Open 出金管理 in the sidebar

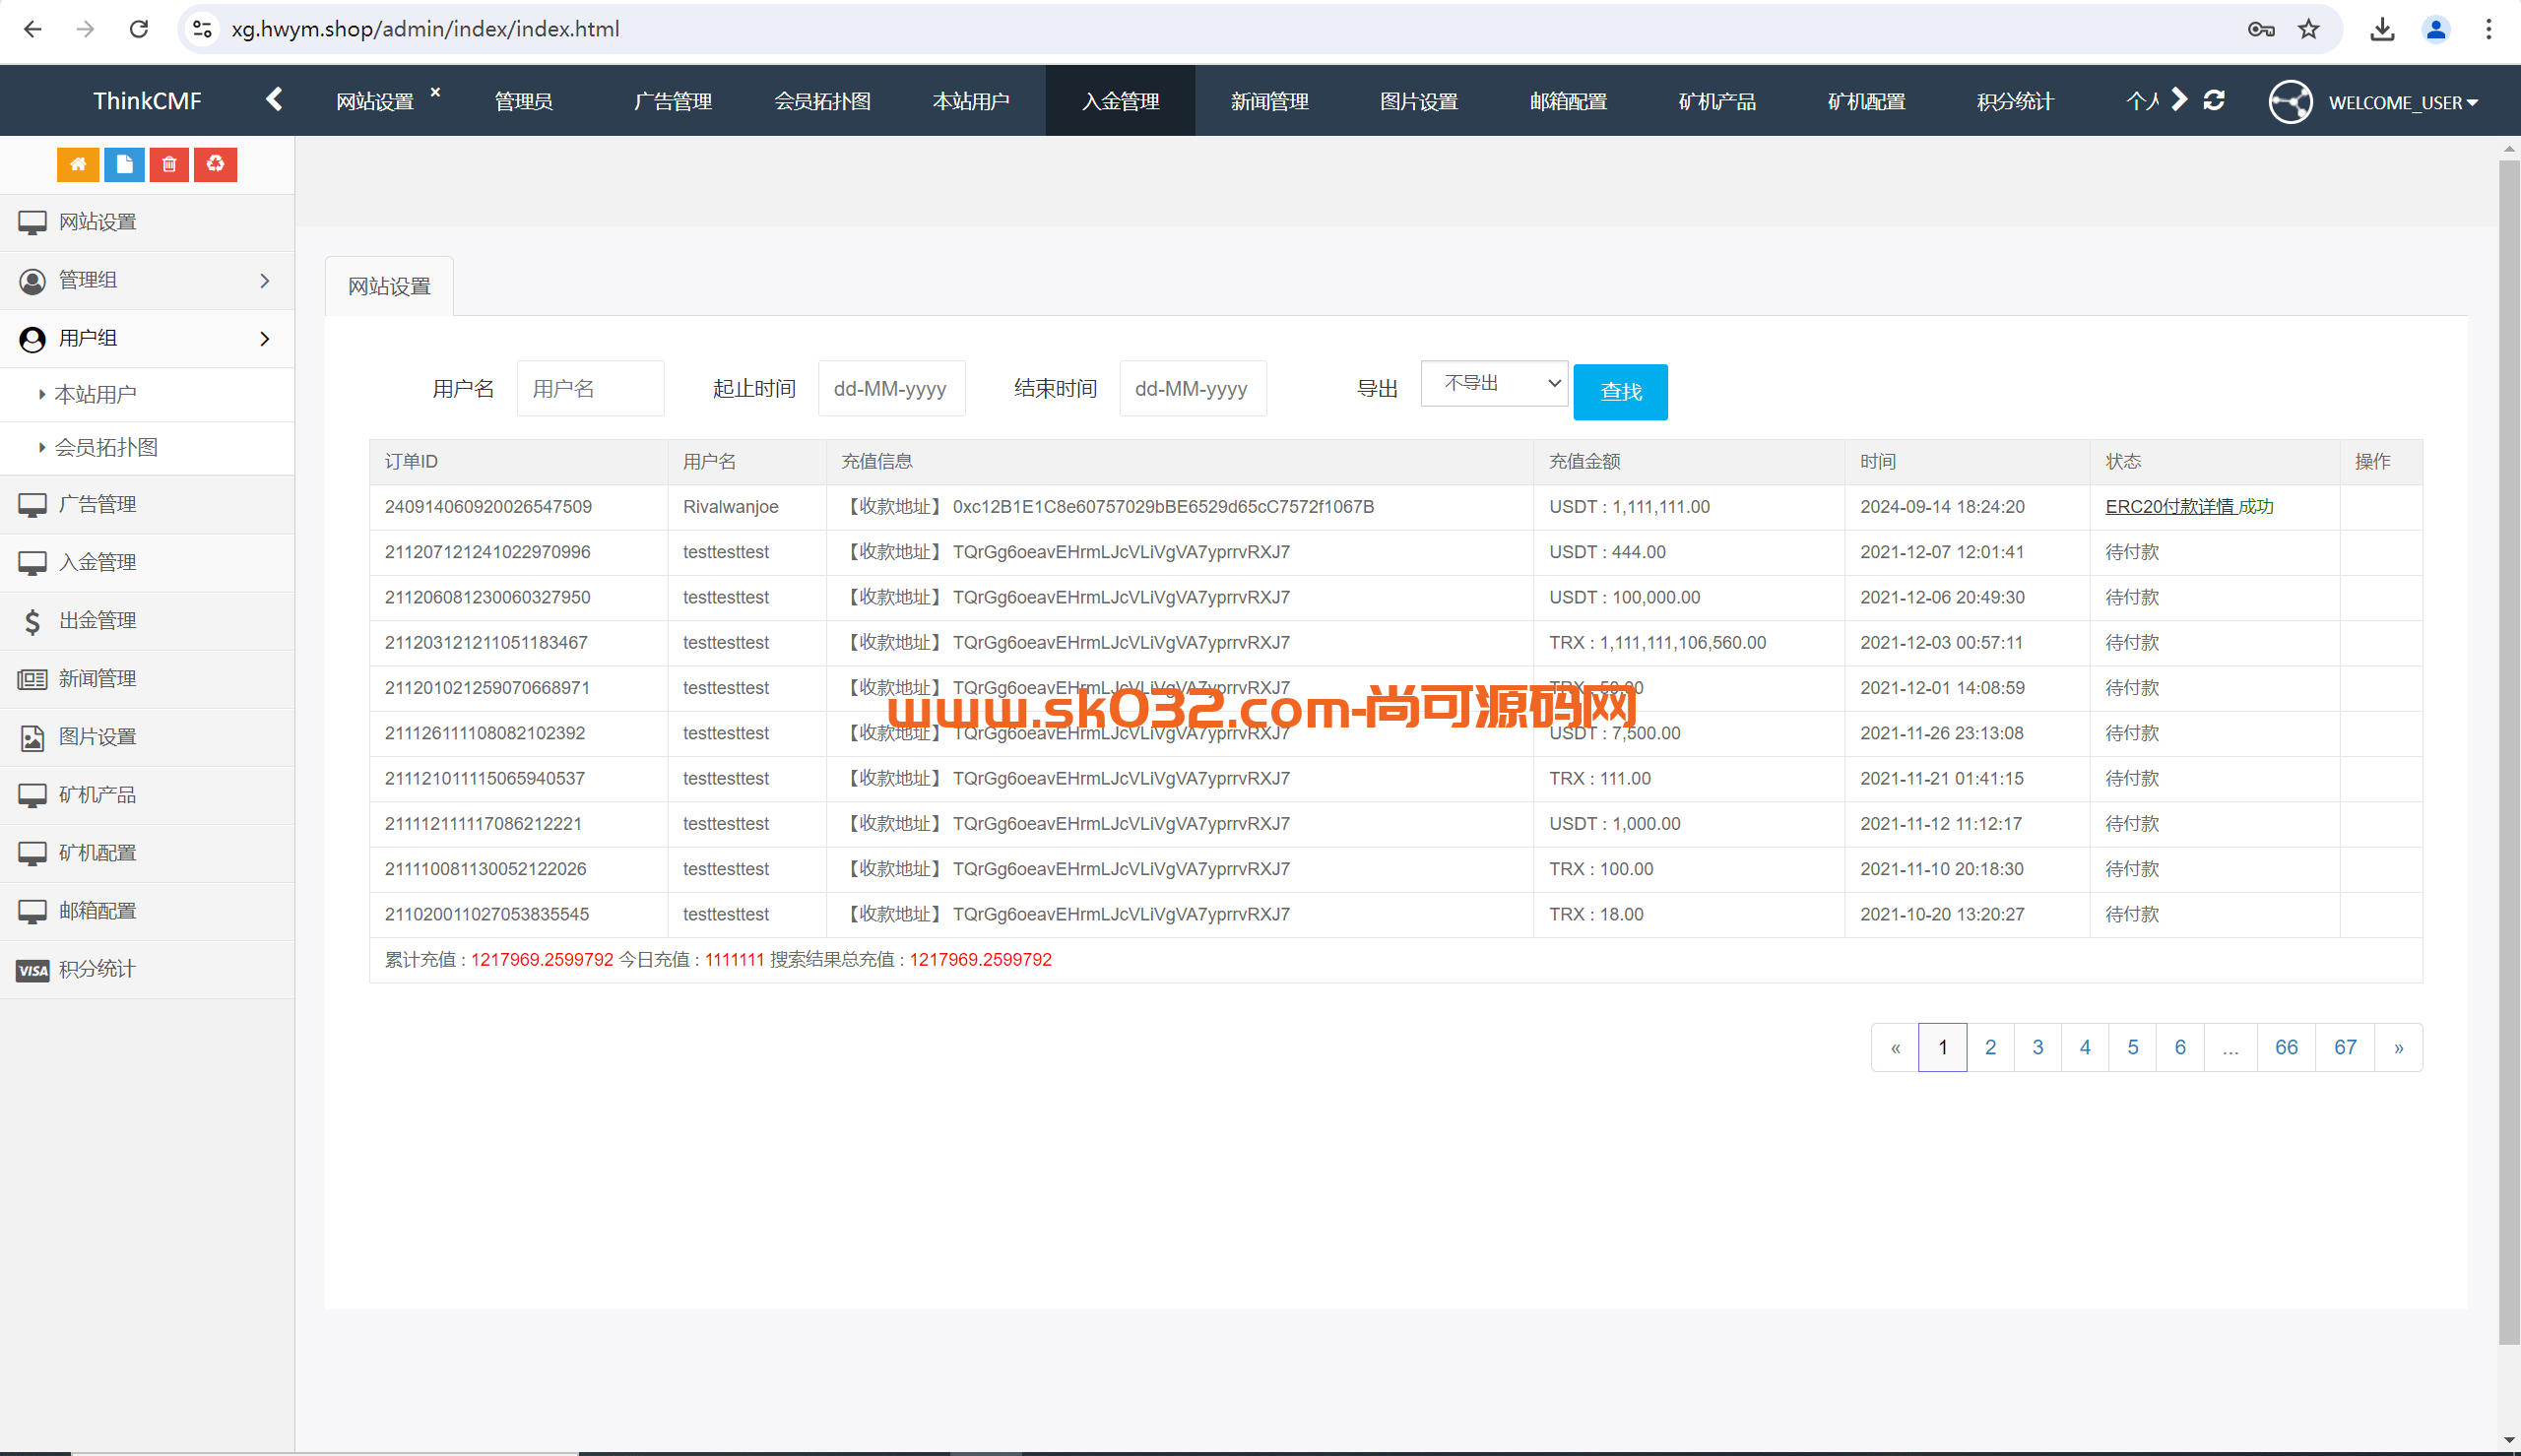[147, 620]
